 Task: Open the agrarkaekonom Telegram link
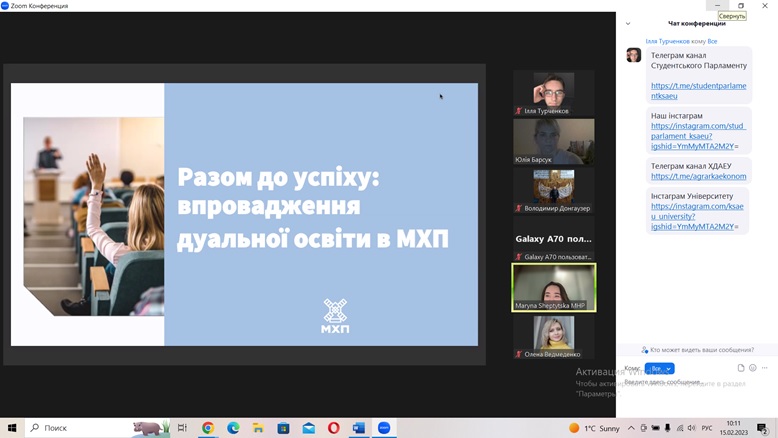tap(699, 176)
